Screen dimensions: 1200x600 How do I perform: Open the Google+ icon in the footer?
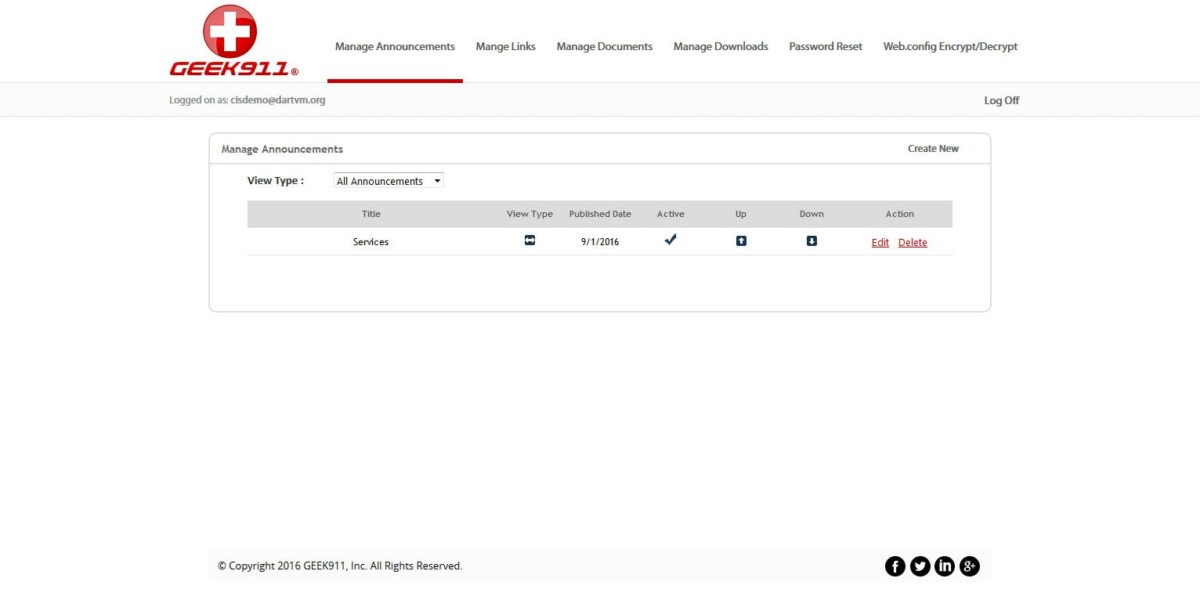[968, 565]
